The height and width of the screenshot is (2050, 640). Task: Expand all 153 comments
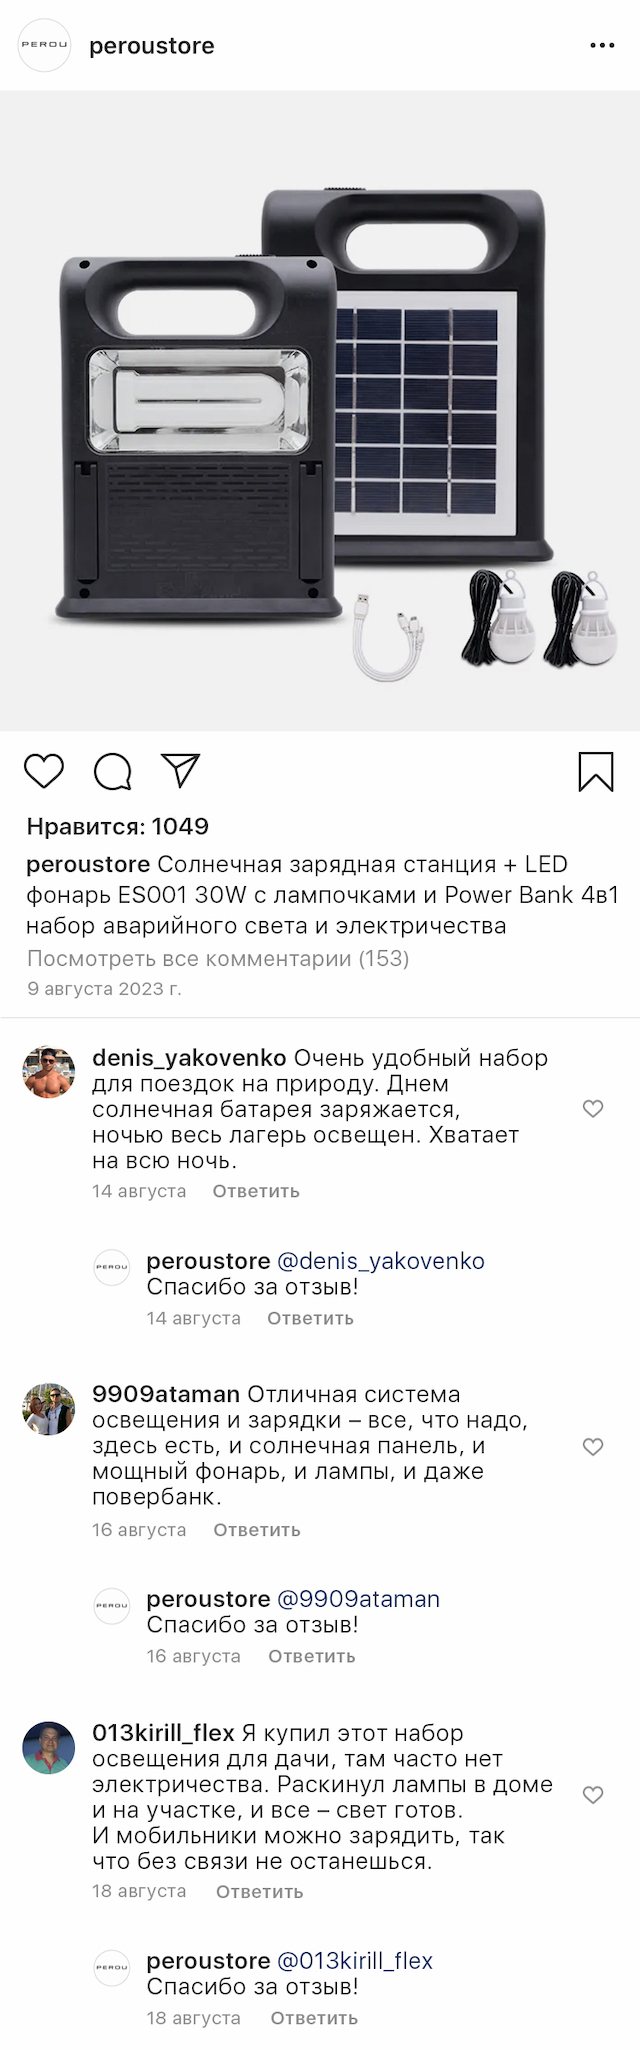[x=218, y=958]
